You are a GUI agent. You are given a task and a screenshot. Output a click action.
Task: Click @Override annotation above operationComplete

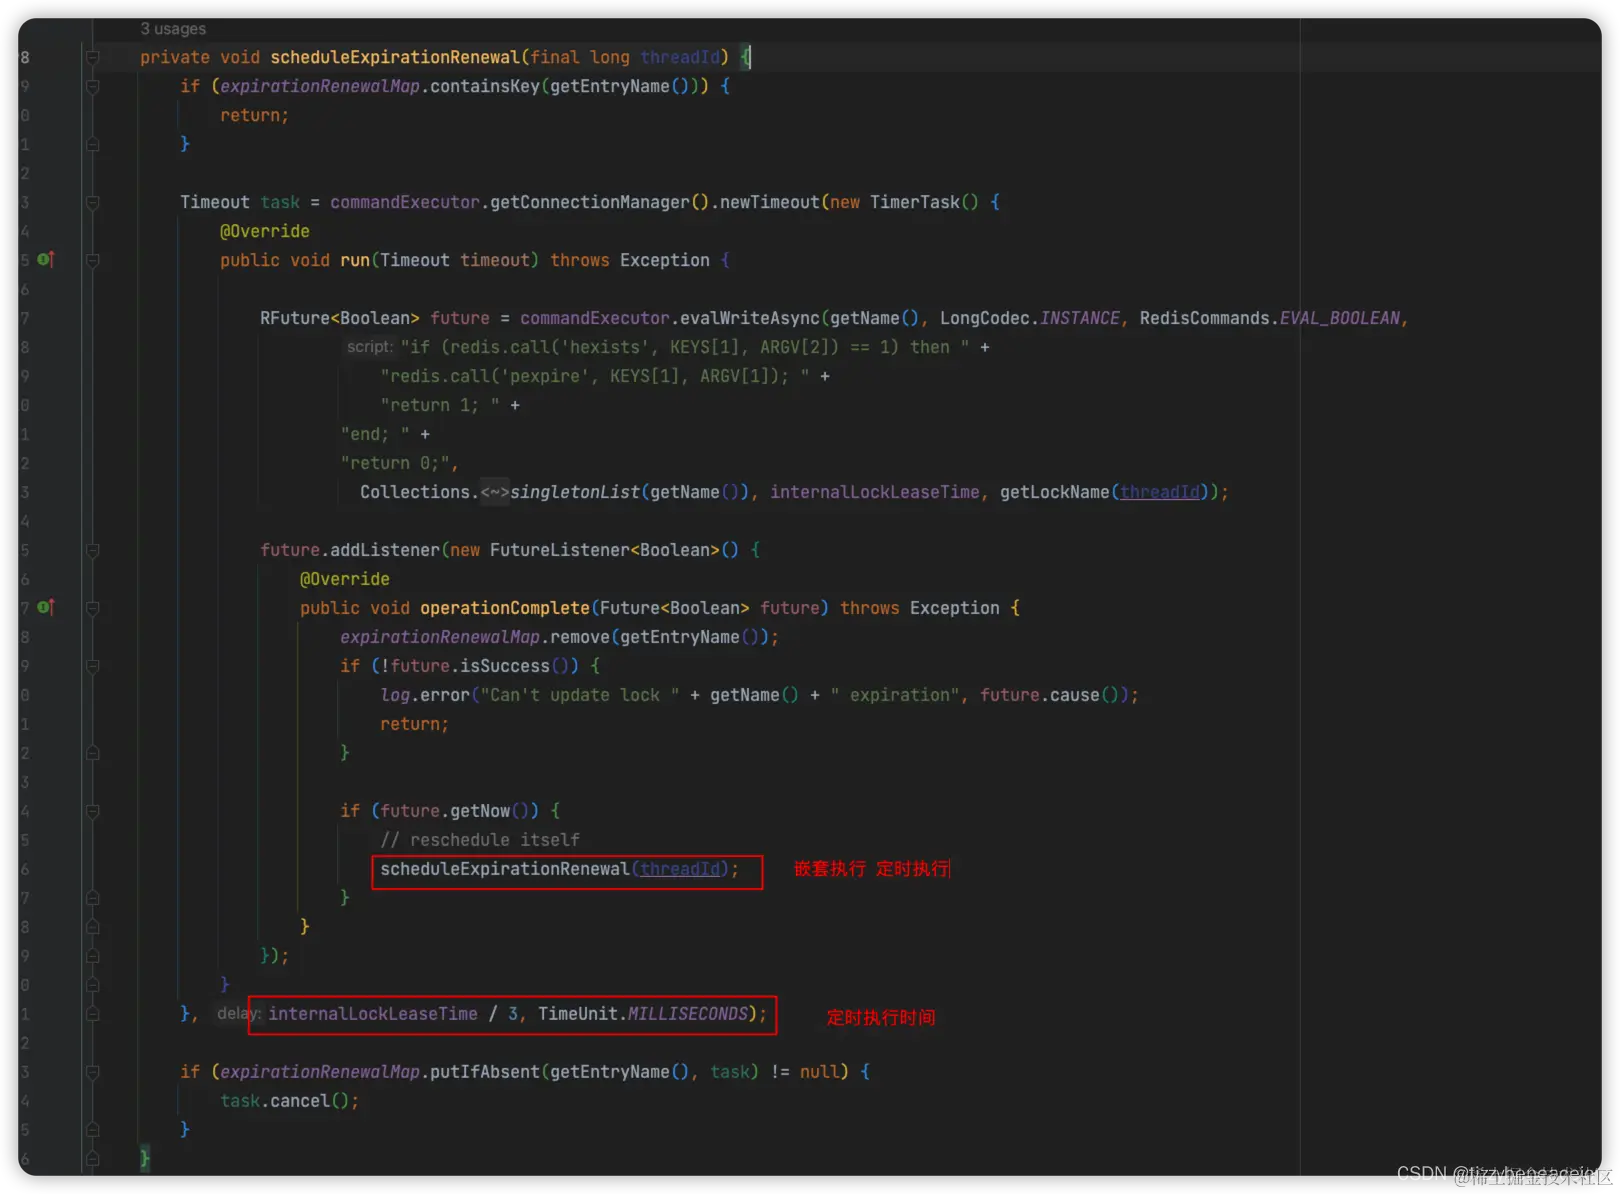point(345,579)
